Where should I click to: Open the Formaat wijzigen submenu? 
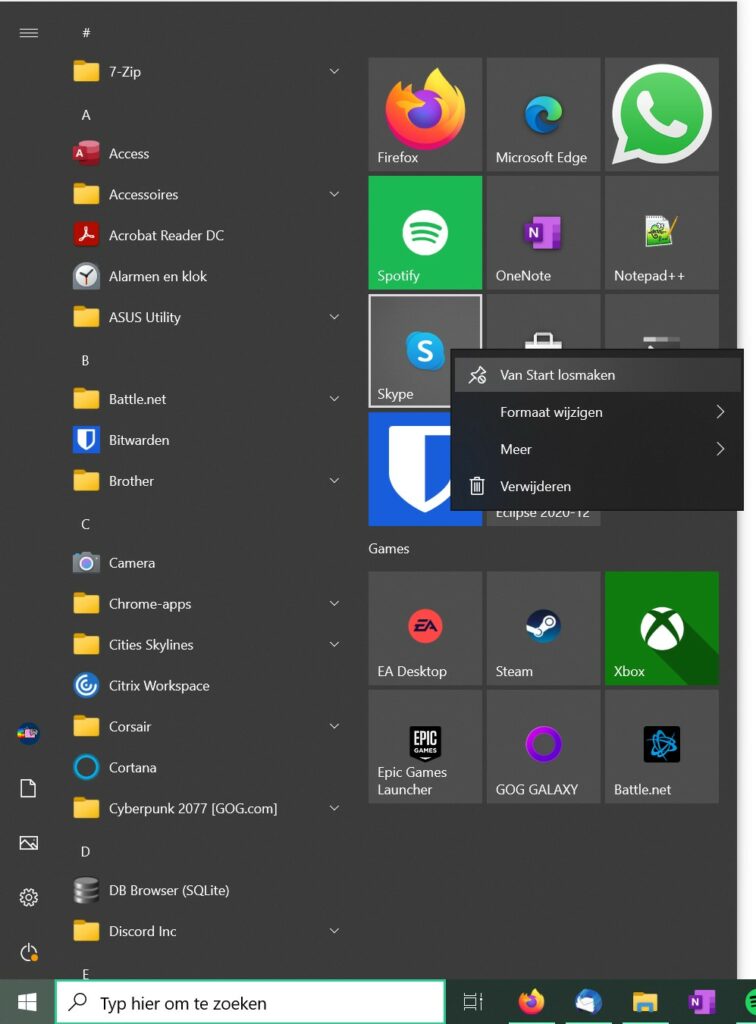tap(597, 412)
